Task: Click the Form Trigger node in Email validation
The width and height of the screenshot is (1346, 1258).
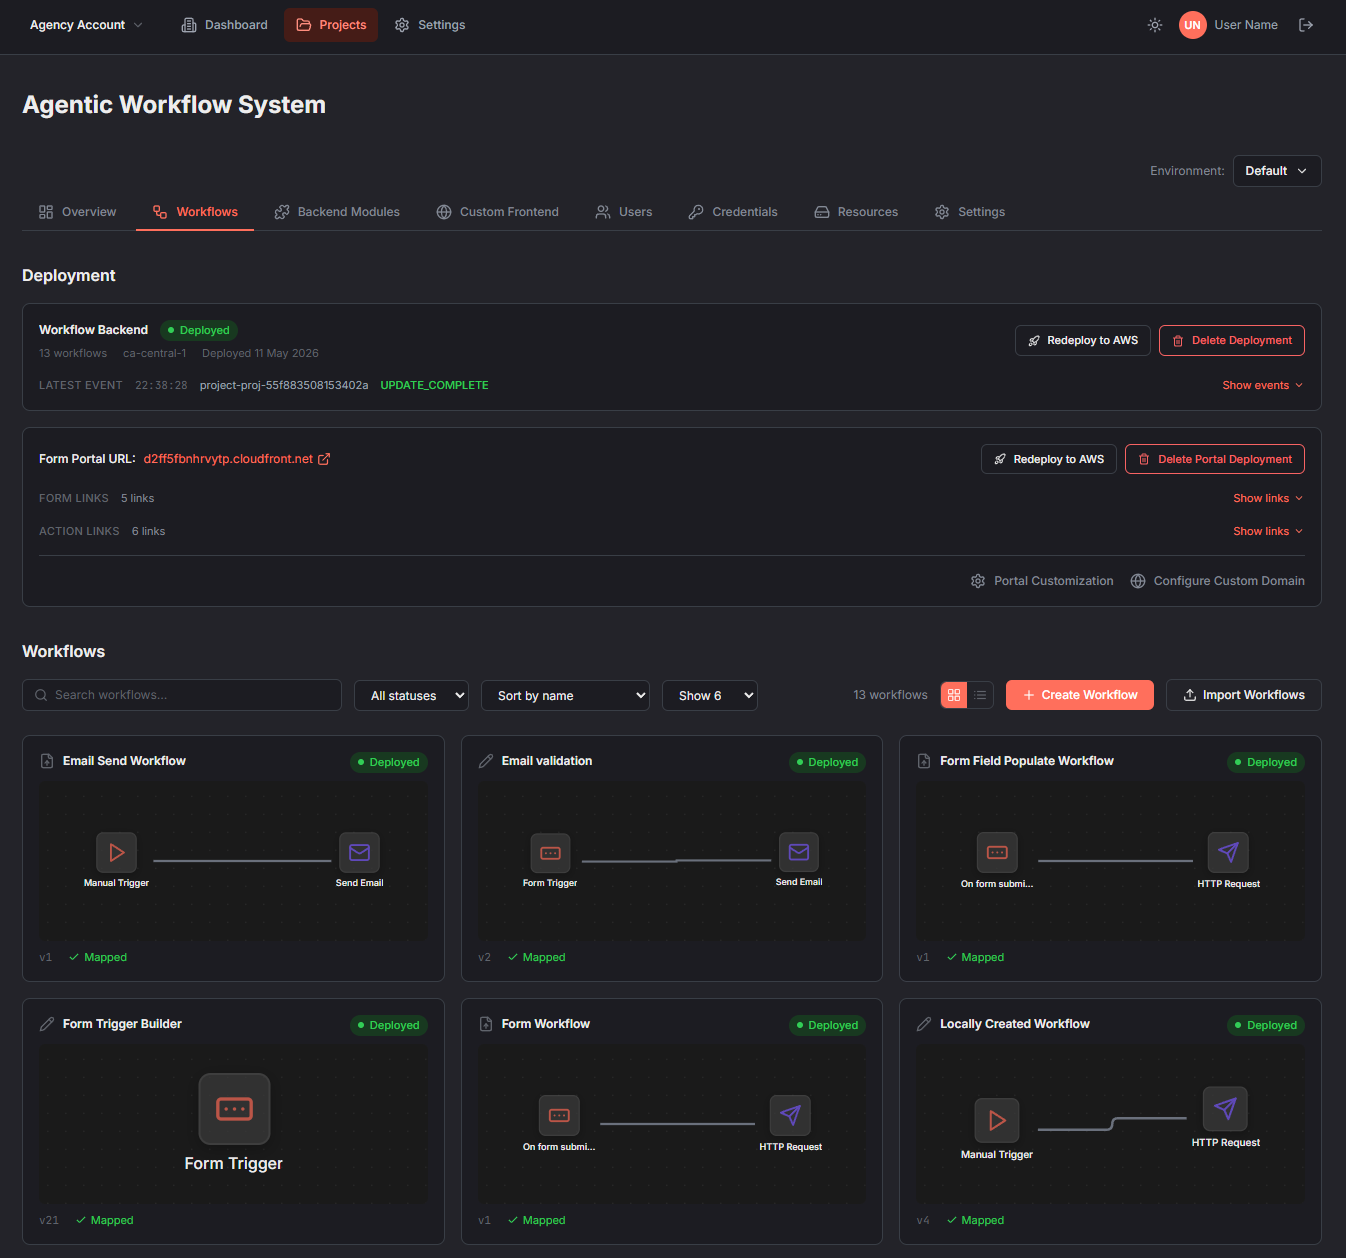Action: click(550, 853)
